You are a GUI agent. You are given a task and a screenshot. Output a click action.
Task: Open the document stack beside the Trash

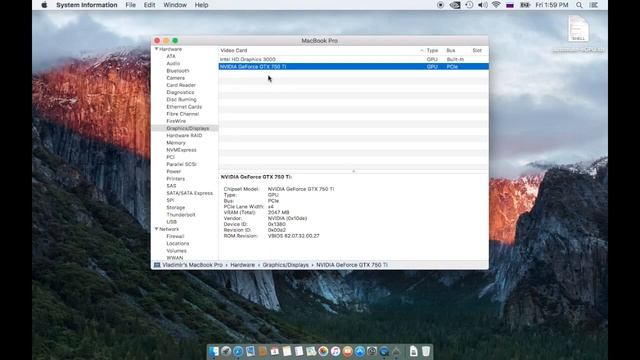(x=413, y=351)
